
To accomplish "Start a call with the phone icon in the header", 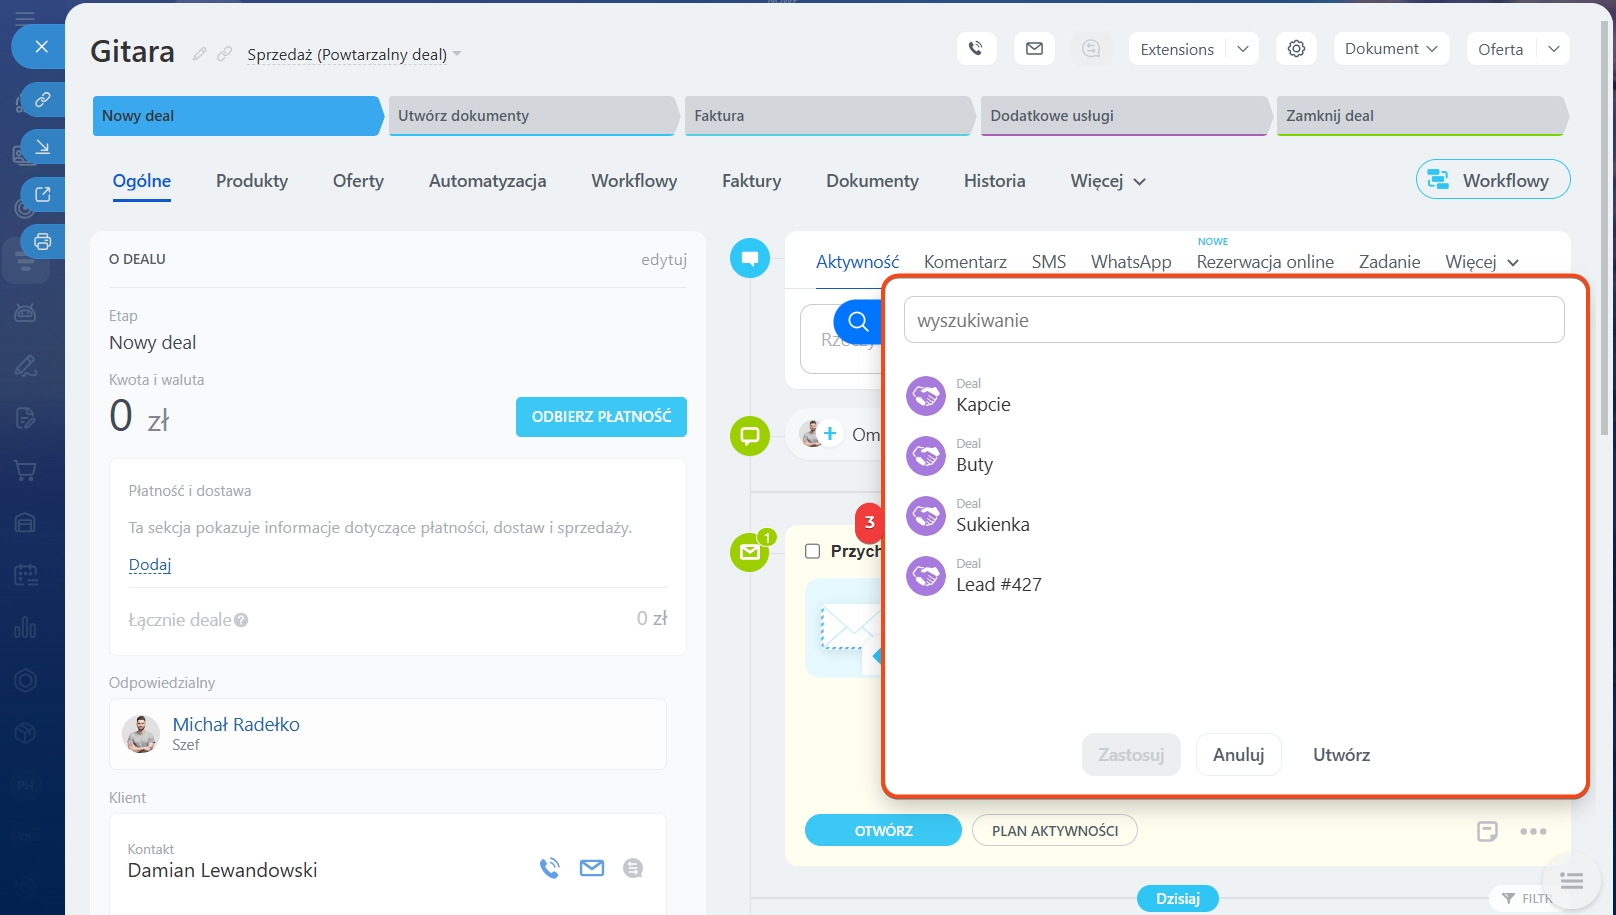I will (x=976, y=48).
